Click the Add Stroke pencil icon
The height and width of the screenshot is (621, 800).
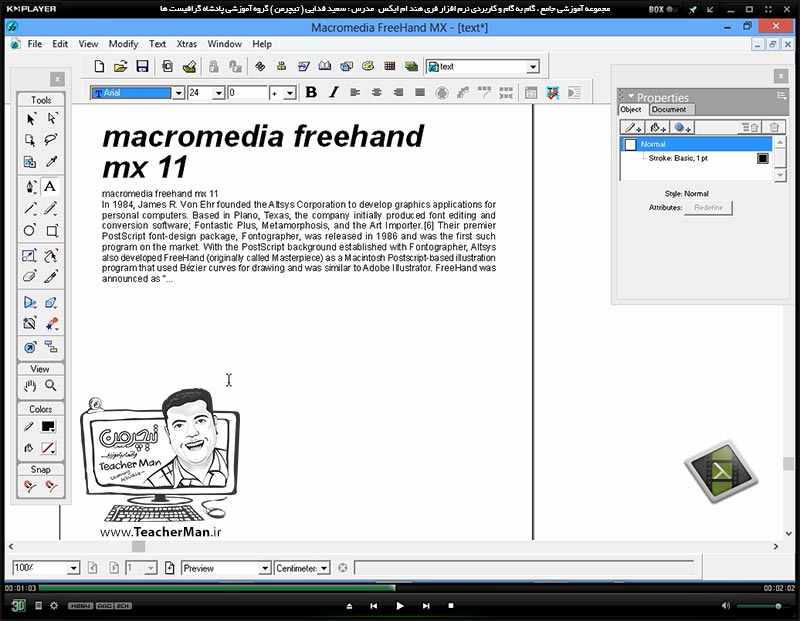tap(632, 128)
